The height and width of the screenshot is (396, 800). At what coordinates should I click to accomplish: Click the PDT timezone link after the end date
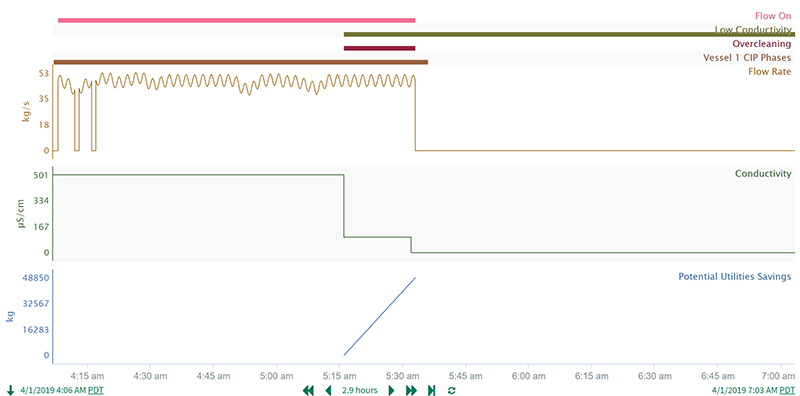(787, 390)
